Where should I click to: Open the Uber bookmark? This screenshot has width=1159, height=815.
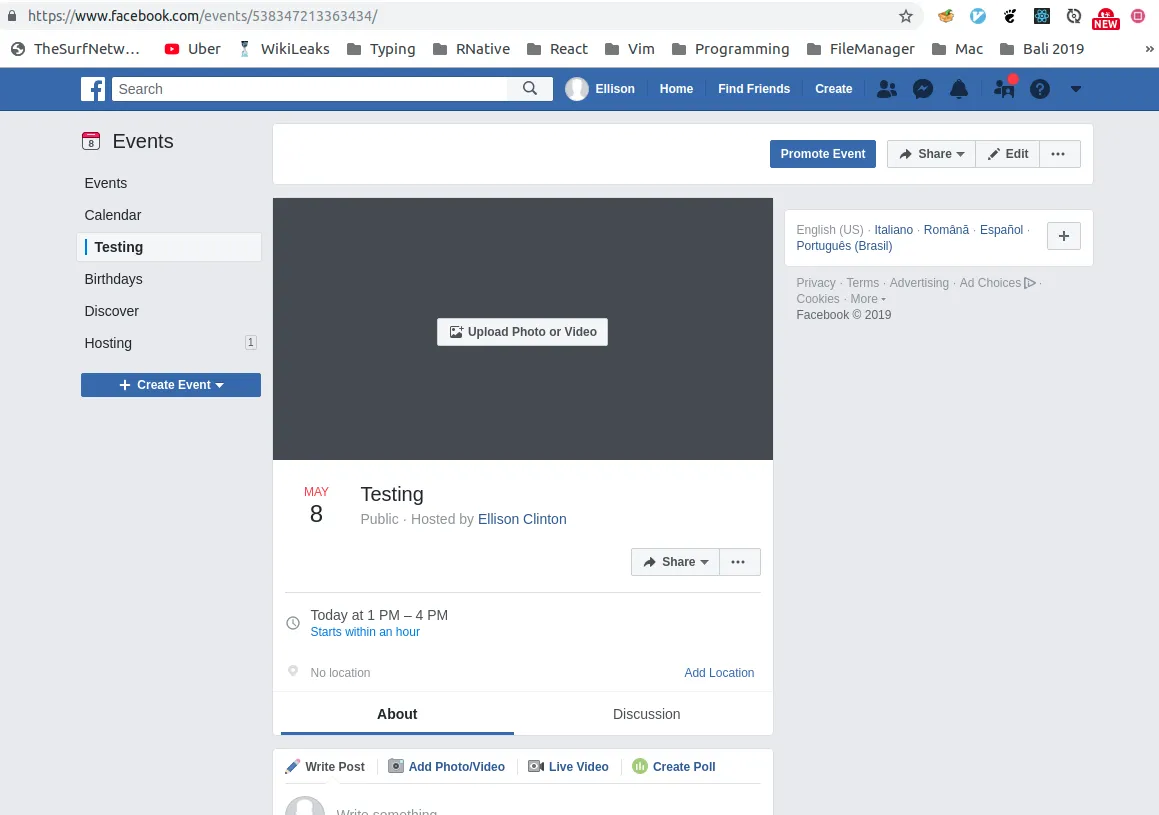192,49
